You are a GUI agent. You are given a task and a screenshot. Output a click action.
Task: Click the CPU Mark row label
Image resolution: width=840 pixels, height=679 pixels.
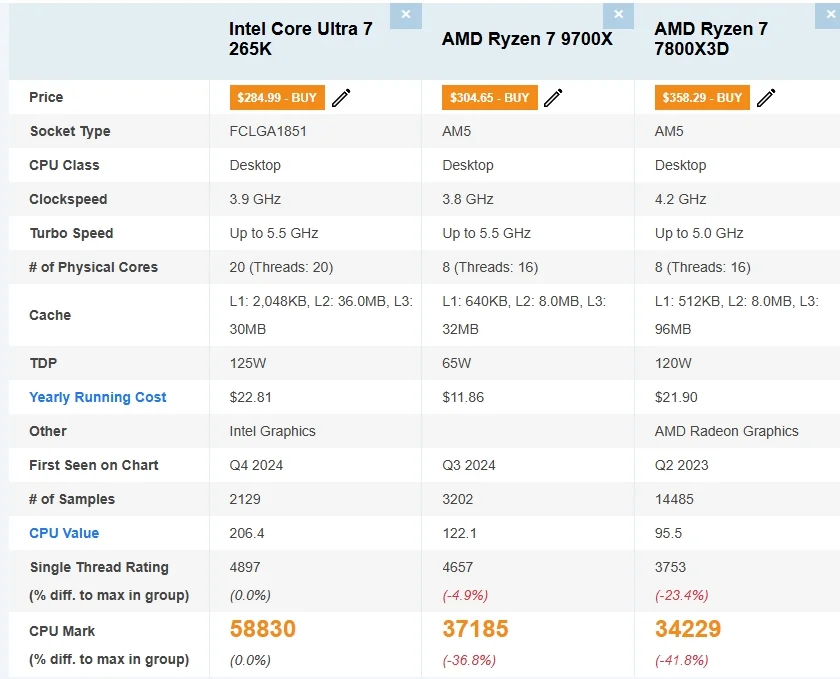(x=63, y=631)
